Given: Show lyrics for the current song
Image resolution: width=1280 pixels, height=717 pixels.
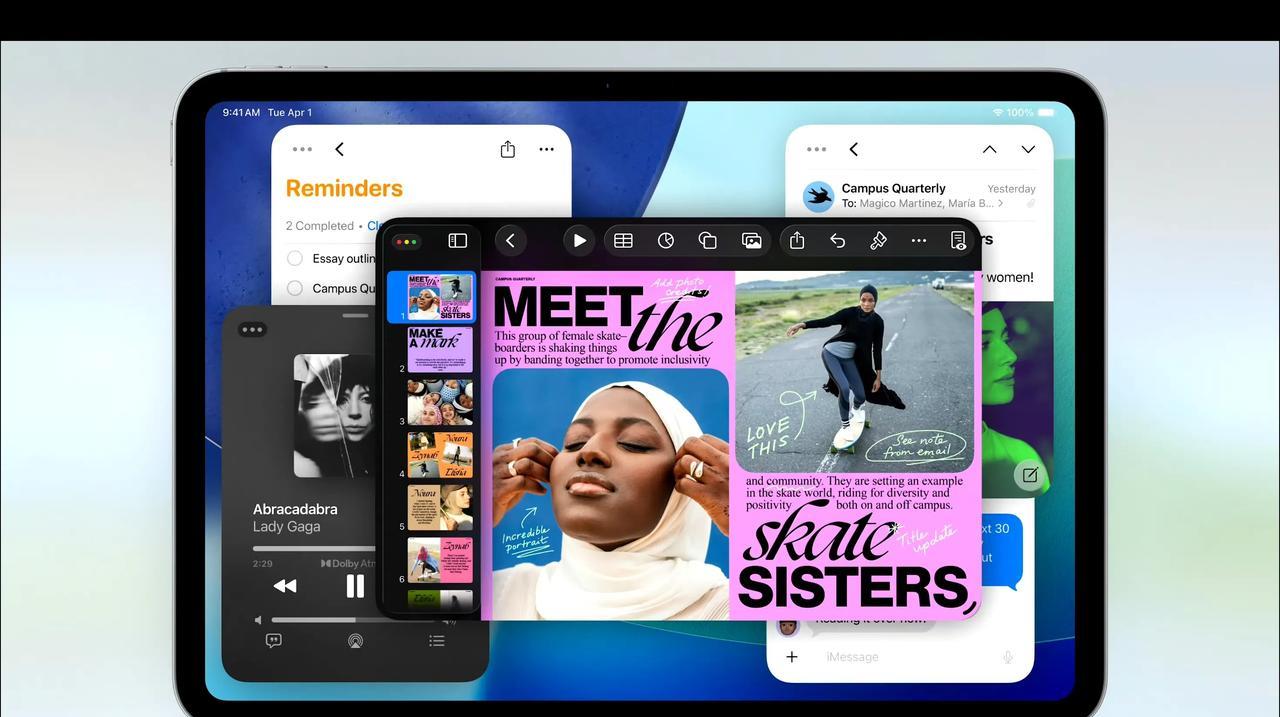Looking at the screenshot, I should (x=273, y=641).
